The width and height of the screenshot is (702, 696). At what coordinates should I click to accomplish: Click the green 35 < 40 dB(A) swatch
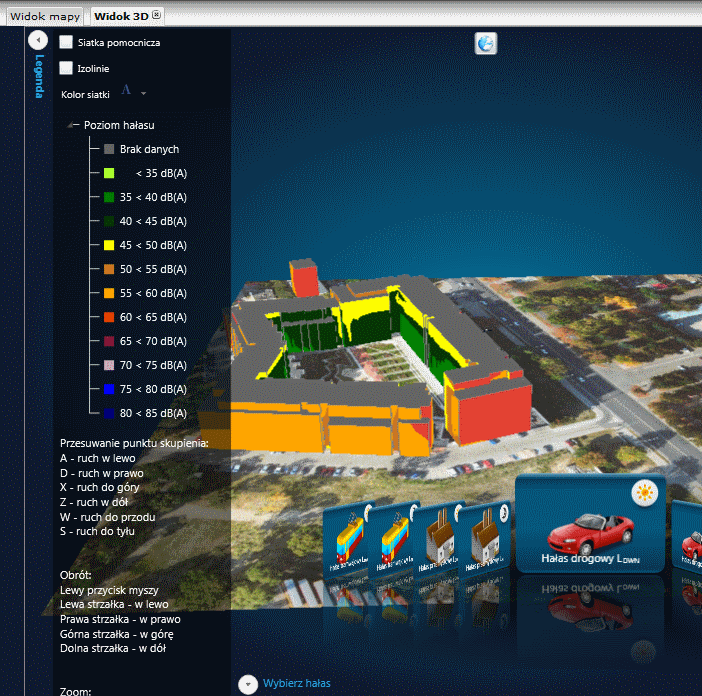pyautogui.click(x=109, y=197)
